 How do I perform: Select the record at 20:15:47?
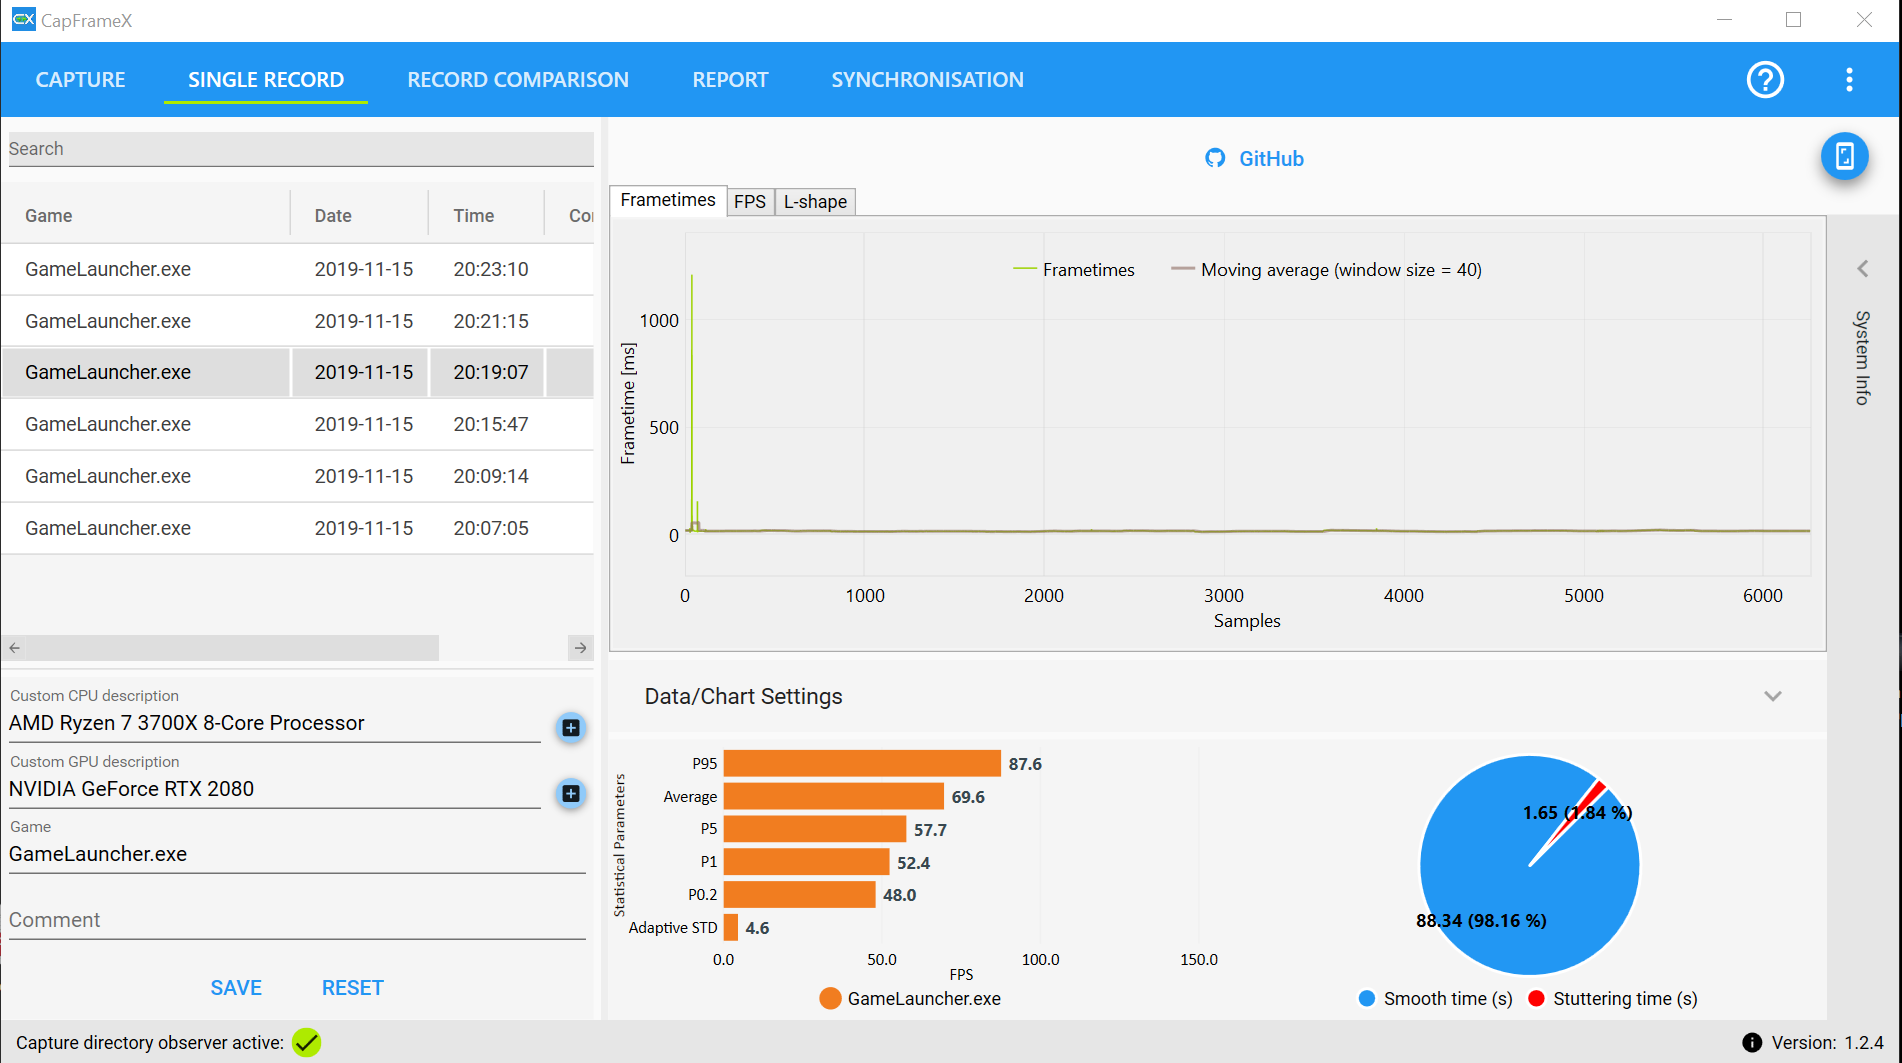[298, 424]
